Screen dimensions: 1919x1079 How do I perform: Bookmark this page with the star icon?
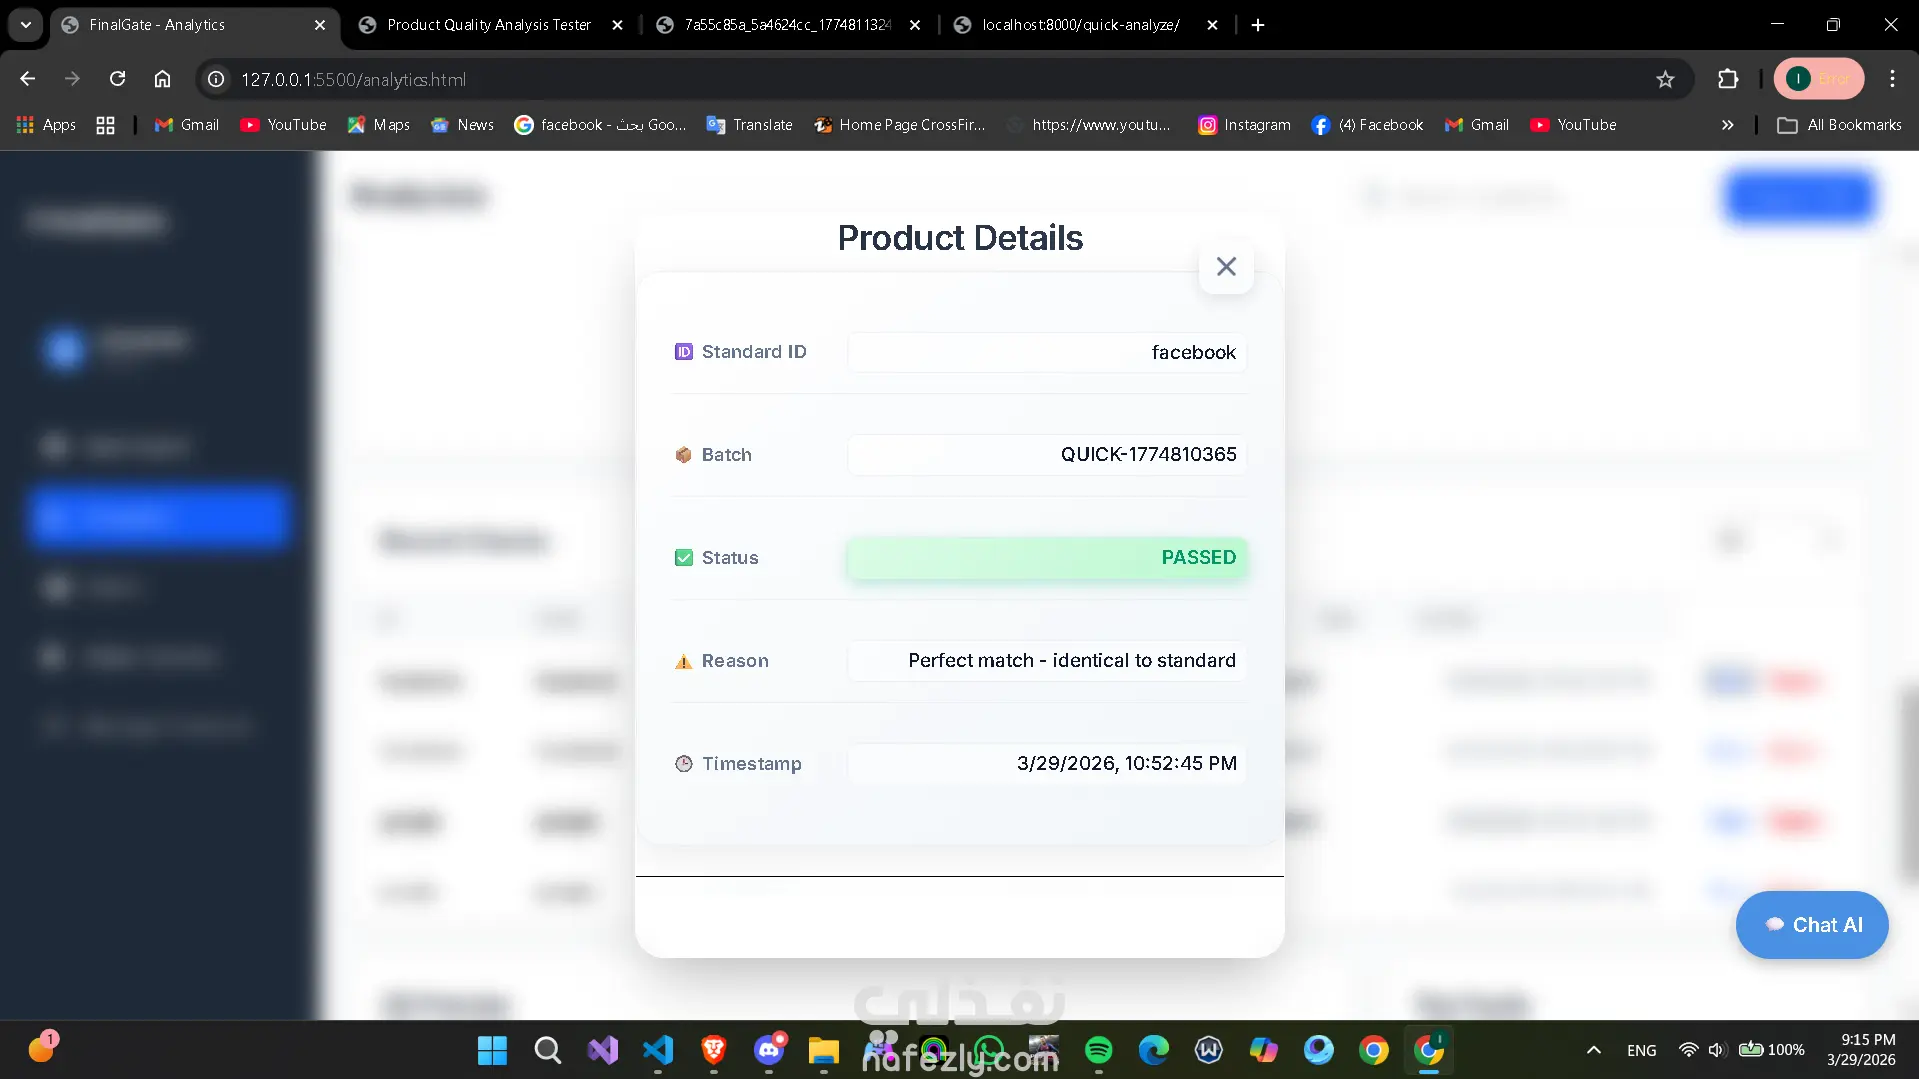click(x=1665, y=79)
